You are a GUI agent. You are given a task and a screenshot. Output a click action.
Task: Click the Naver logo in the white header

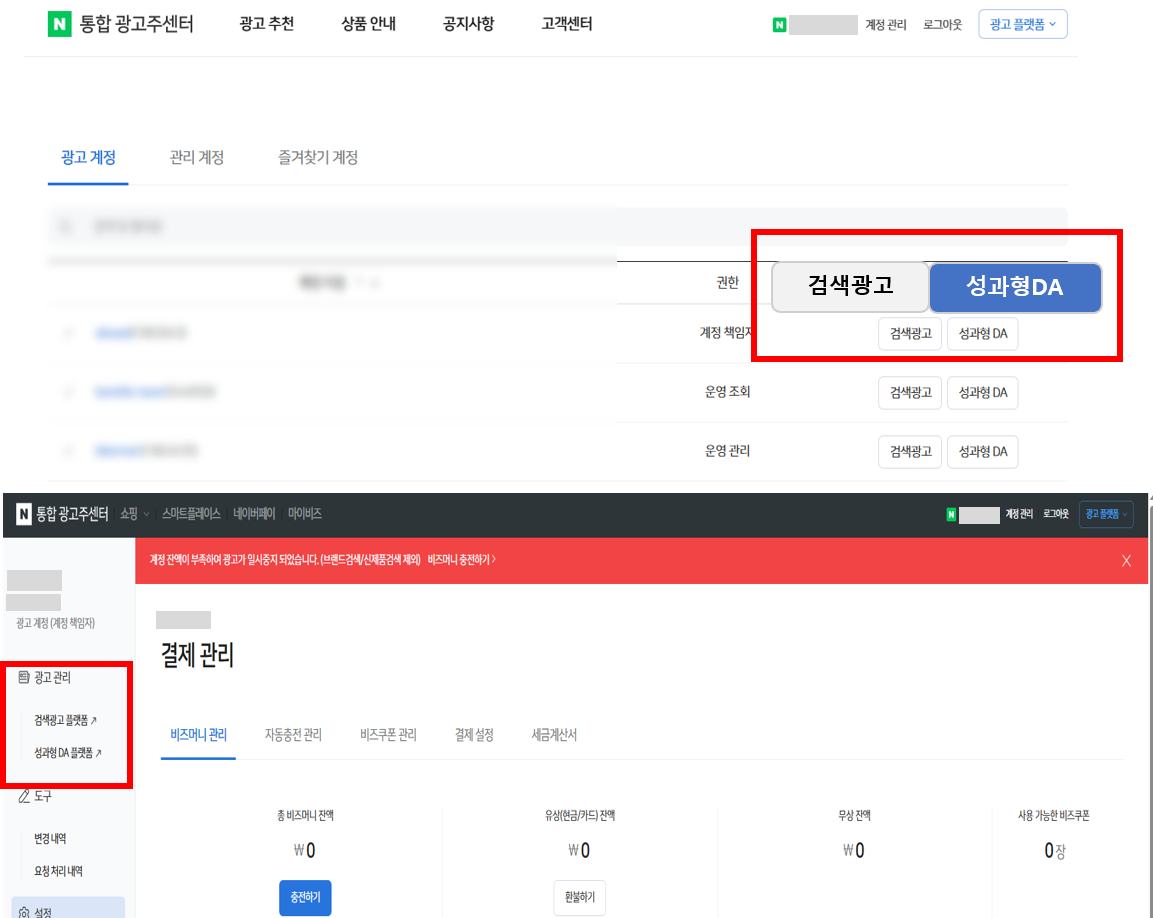[x=59, y=25]
